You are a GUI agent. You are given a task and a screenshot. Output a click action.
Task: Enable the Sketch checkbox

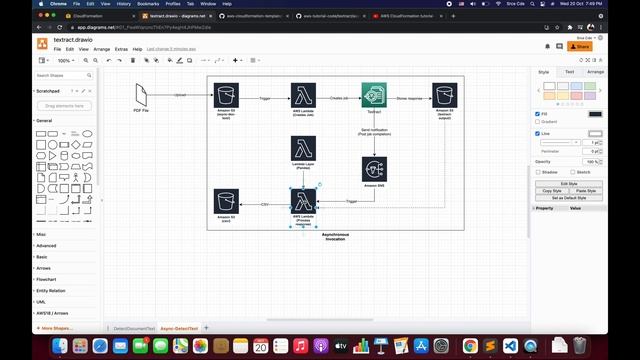pos(573,172)
